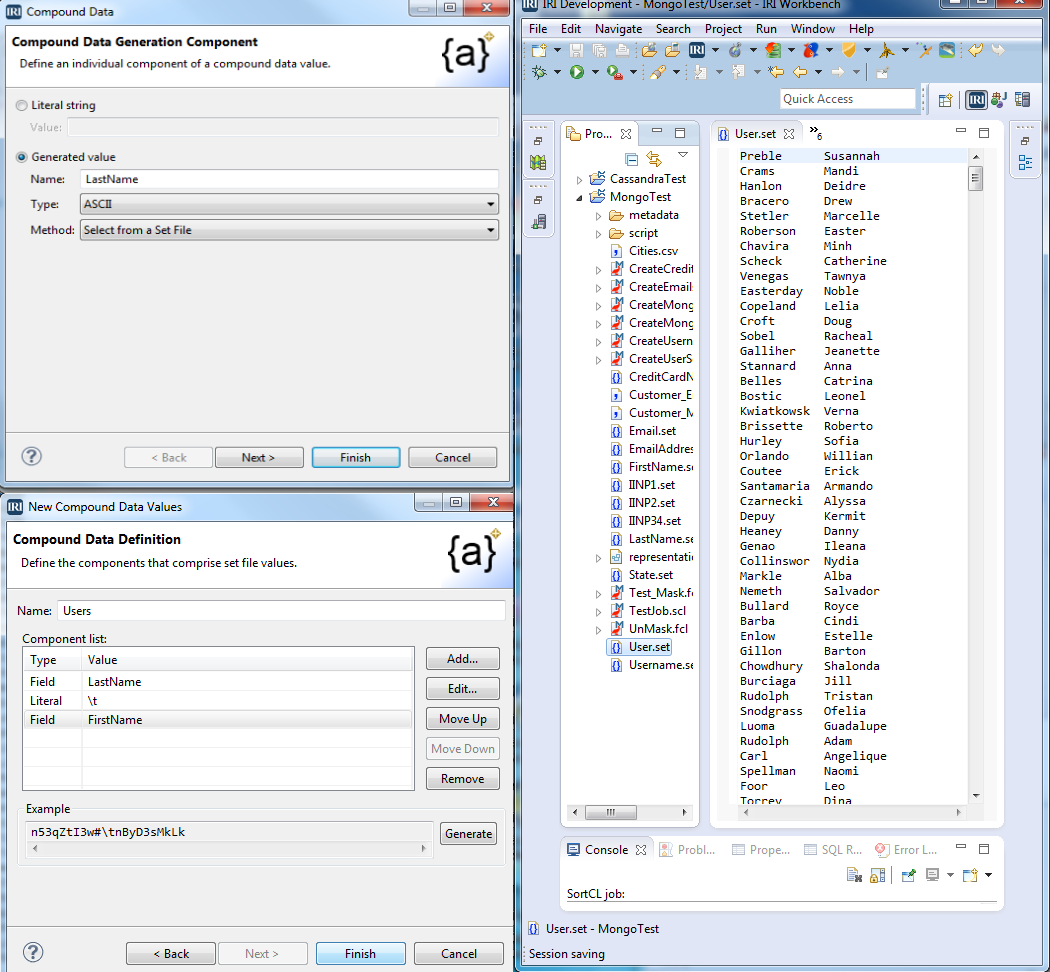This screenshot has width=1050, height=972.
Task: Click the green Run button in toolbar
Action: coord(577,72)
